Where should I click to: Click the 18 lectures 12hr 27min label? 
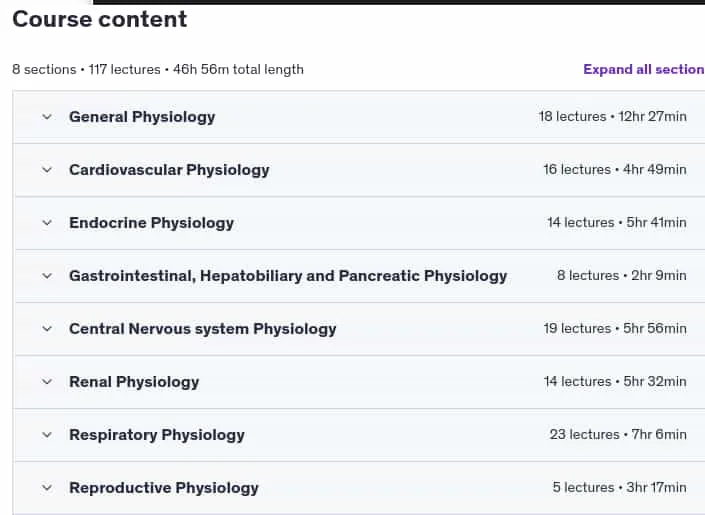(x=612, y=116)
